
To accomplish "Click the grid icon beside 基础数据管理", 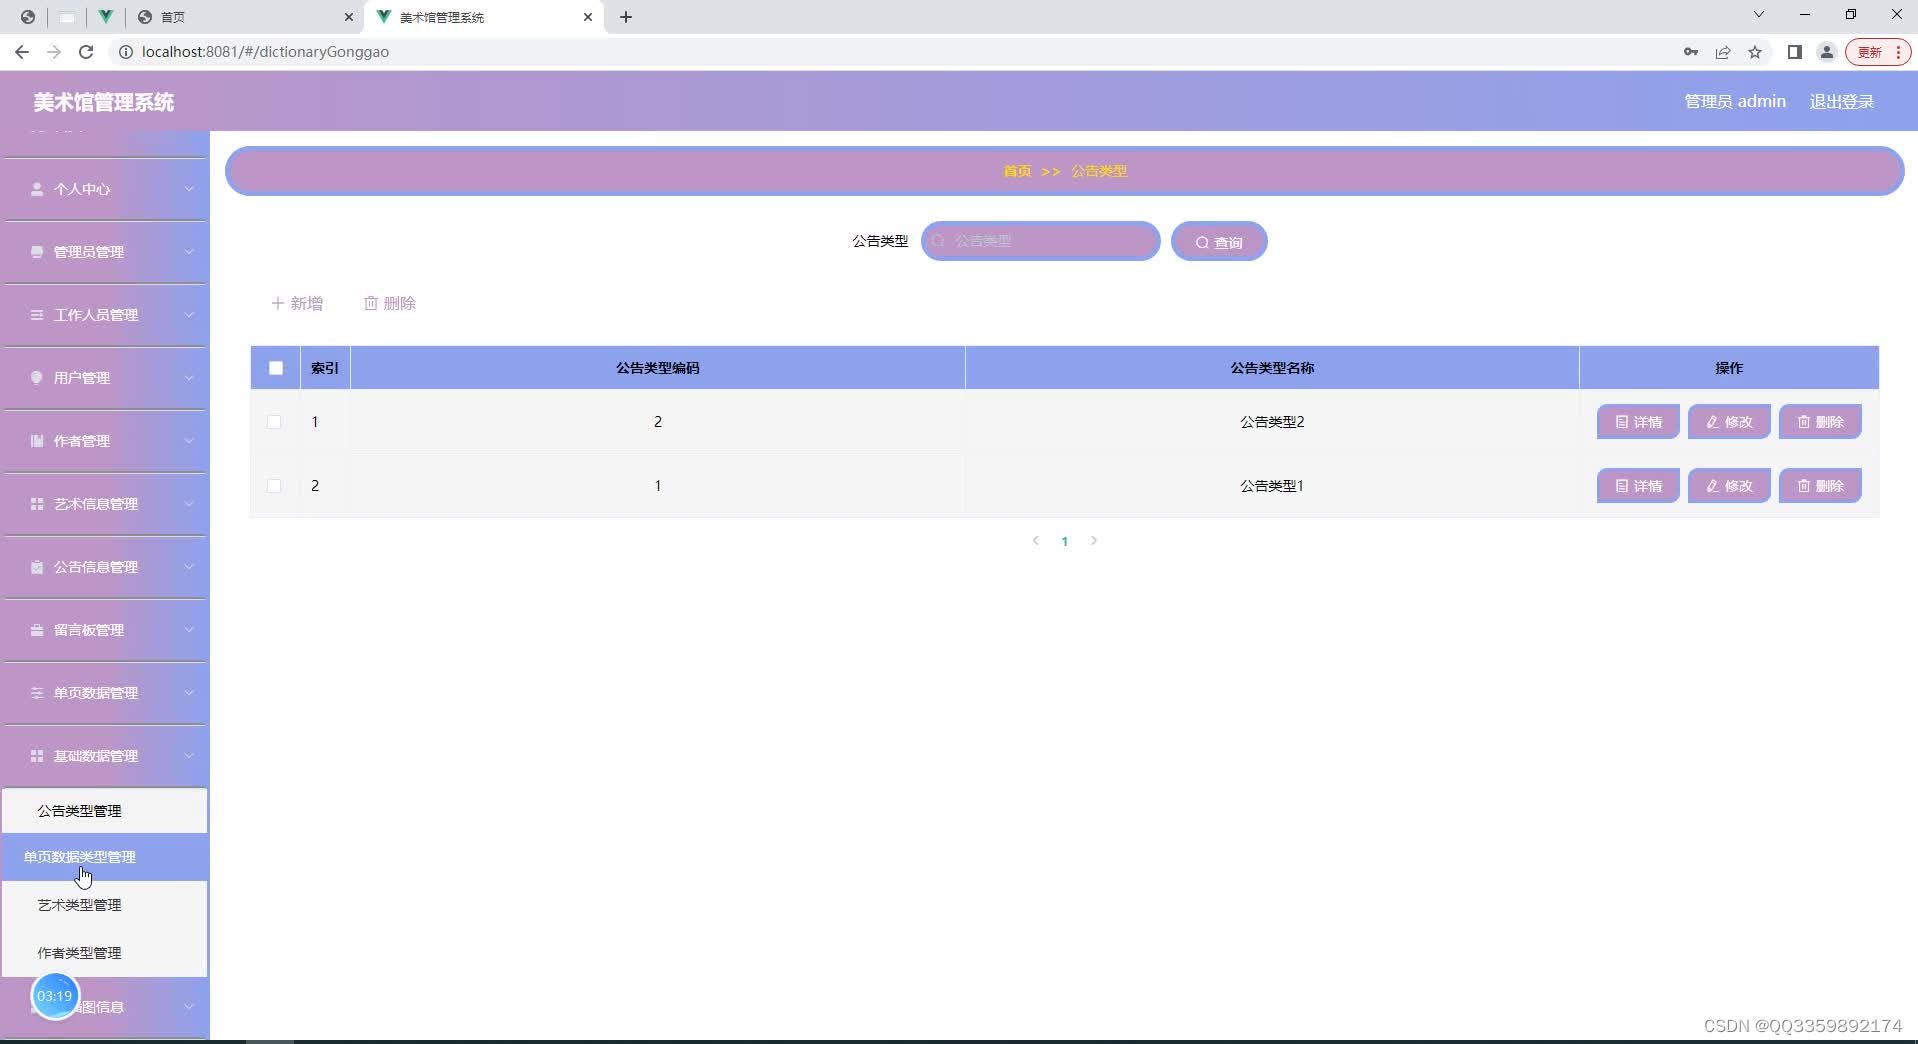I will point(37,756).
